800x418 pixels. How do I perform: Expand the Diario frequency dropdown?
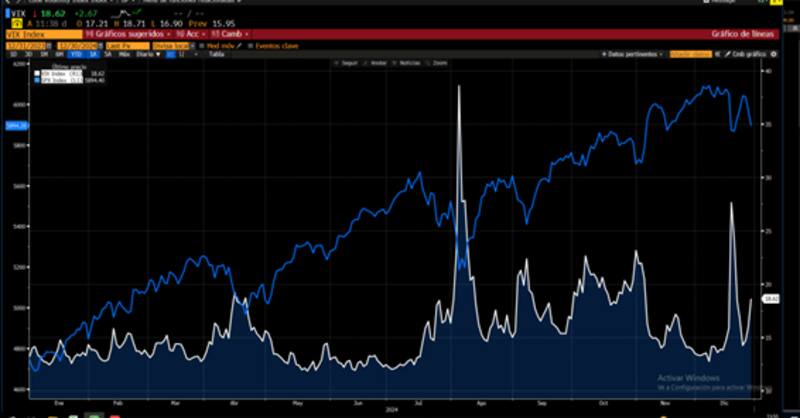point(146,54)
